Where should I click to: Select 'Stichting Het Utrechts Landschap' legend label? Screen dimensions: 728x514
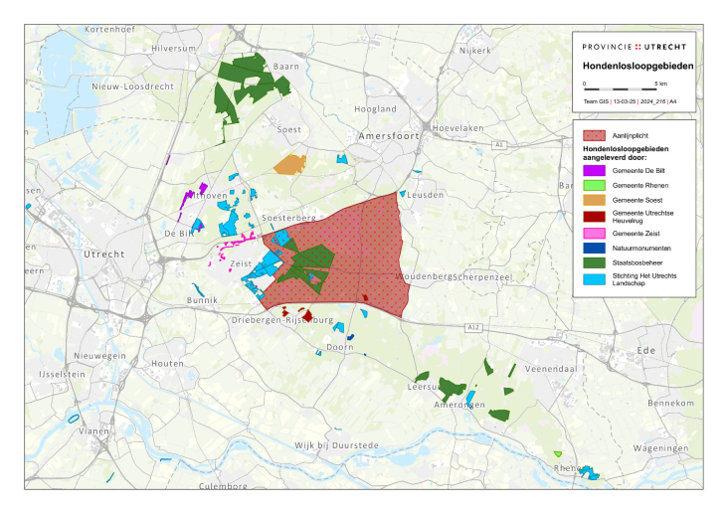[644, 279]
